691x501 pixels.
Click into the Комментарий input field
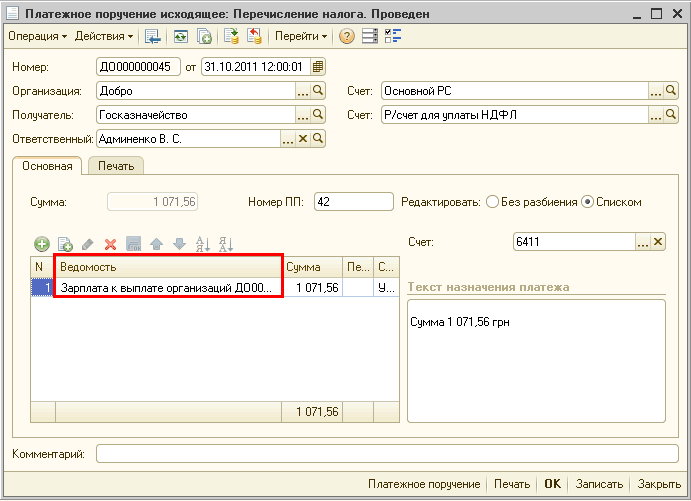pos(387,455)
